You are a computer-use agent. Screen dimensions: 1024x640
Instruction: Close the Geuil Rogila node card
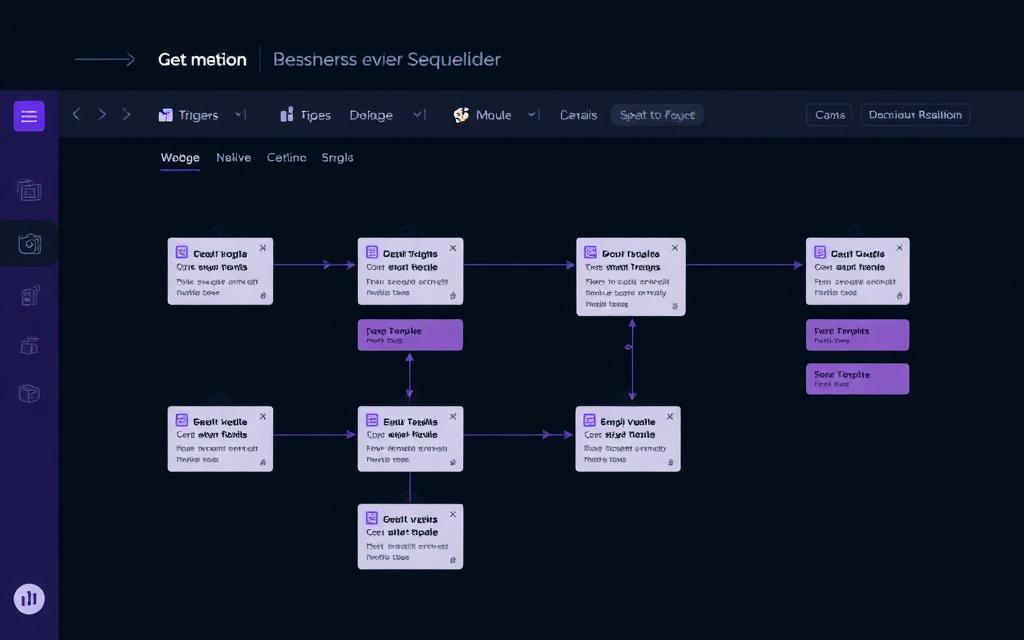point(263,248)
